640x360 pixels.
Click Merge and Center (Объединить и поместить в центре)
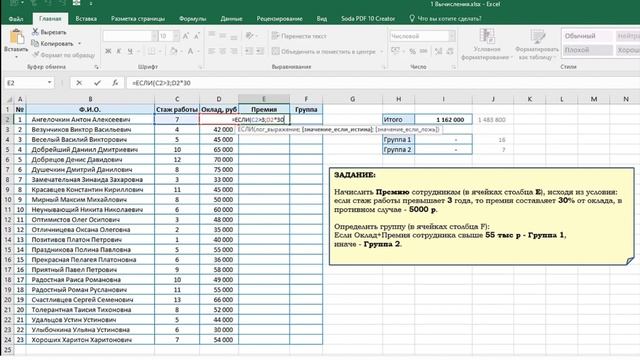tap(324, 51)
